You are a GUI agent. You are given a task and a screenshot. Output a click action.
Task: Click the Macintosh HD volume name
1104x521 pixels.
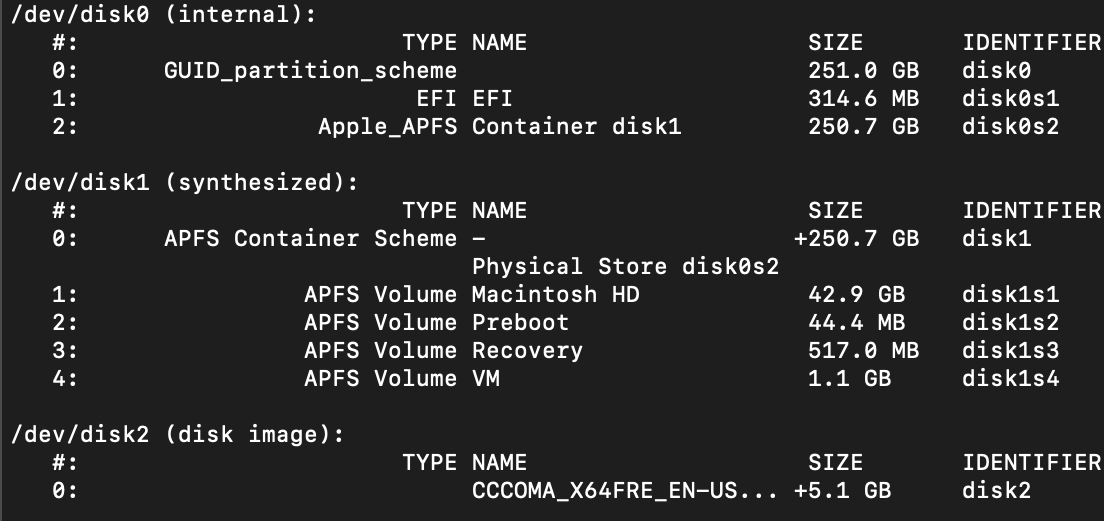(x=555, y=295)
